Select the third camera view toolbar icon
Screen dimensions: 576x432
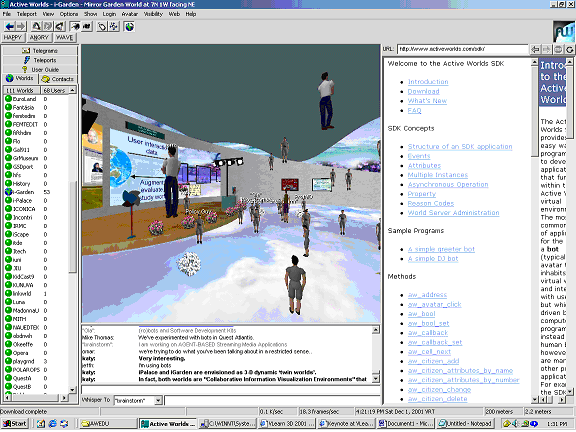click(60, 26)
